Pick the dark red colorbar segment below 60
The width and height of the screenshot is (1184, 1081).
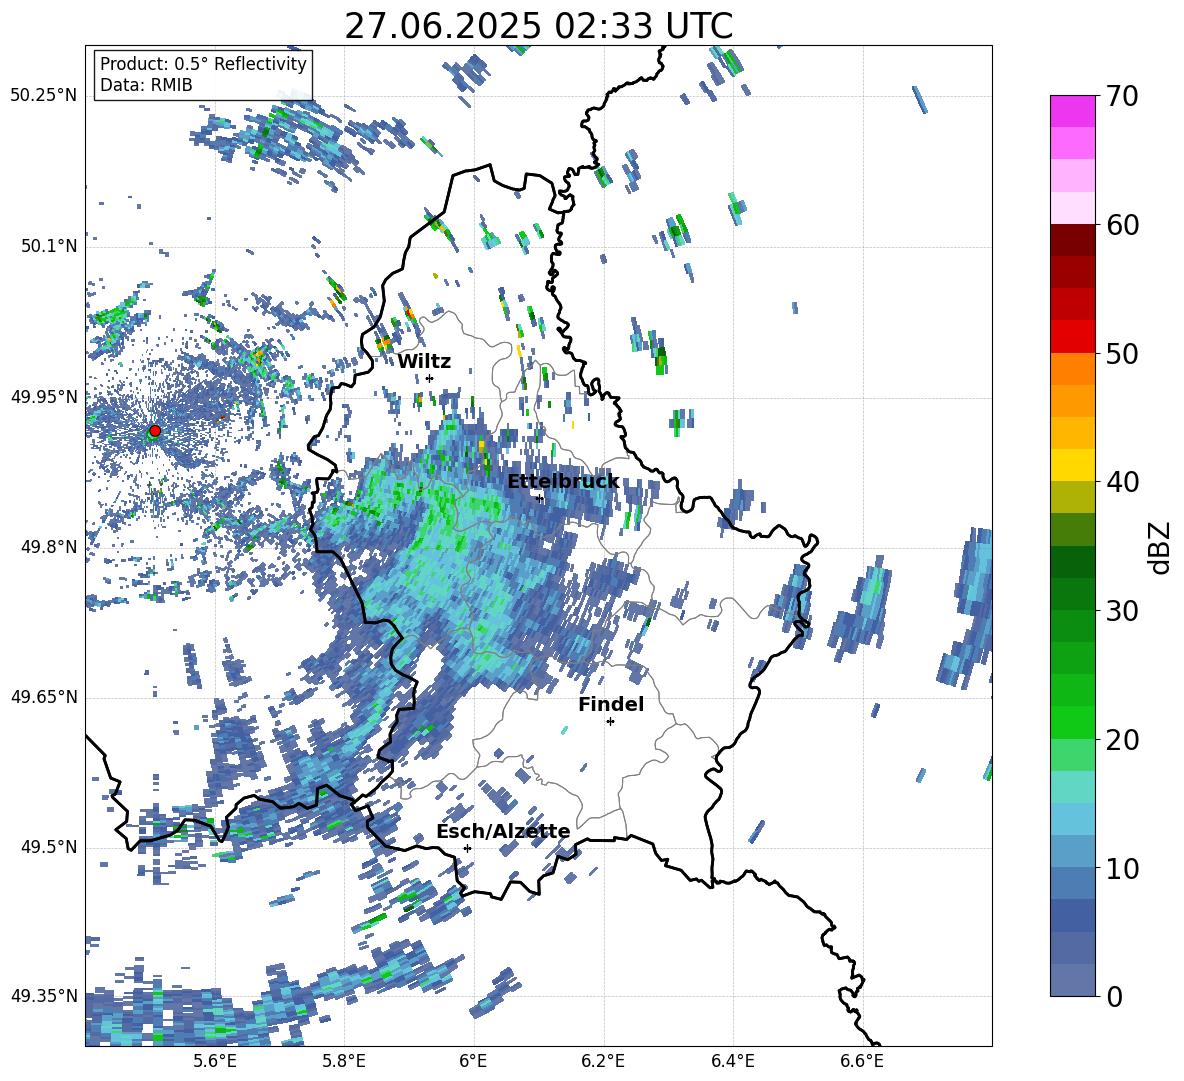[1072, 240]
